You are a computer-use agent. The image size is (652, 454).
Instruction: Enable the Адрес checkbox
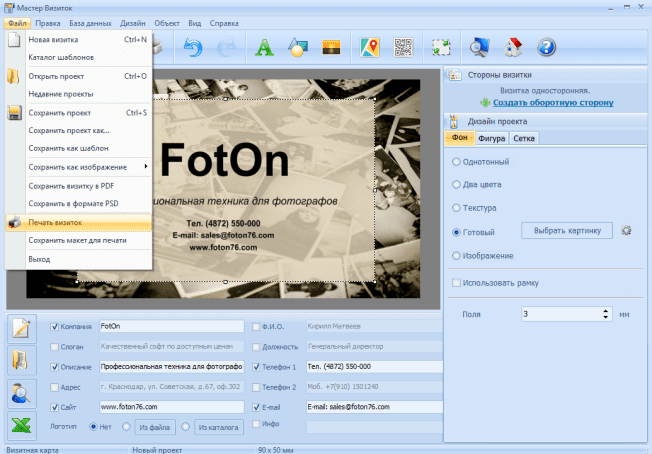[x=54, y=387]
